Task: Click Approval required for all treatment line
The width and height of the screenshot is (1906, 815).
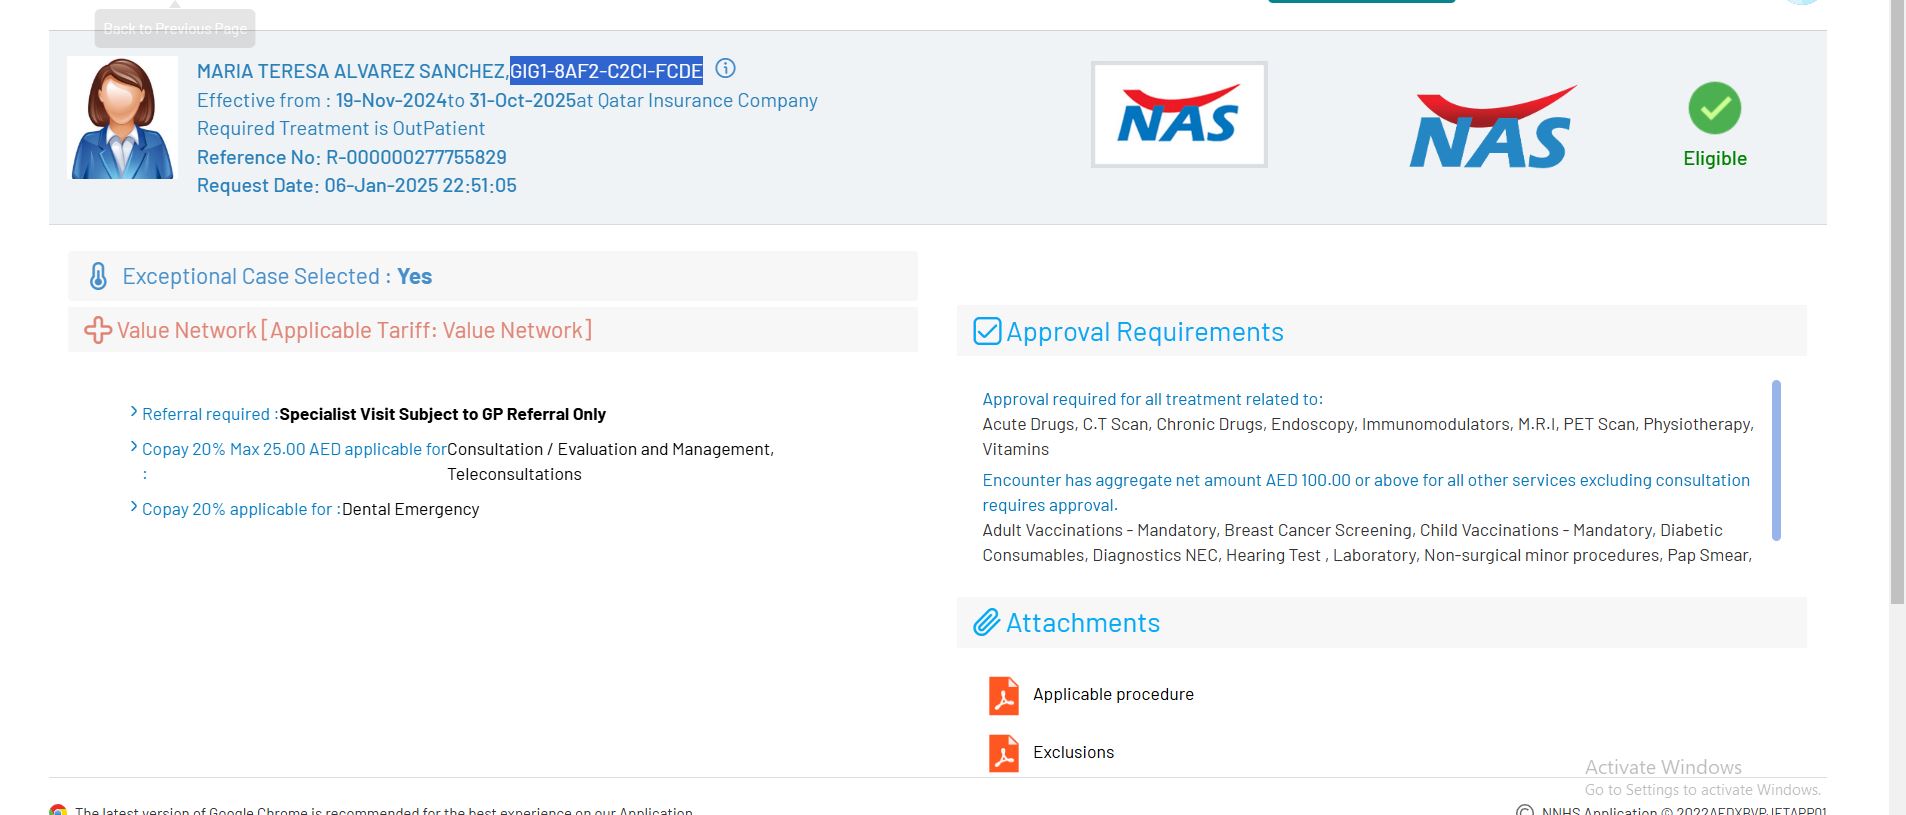Action: pyautogui.click(x=1153, y=399)
